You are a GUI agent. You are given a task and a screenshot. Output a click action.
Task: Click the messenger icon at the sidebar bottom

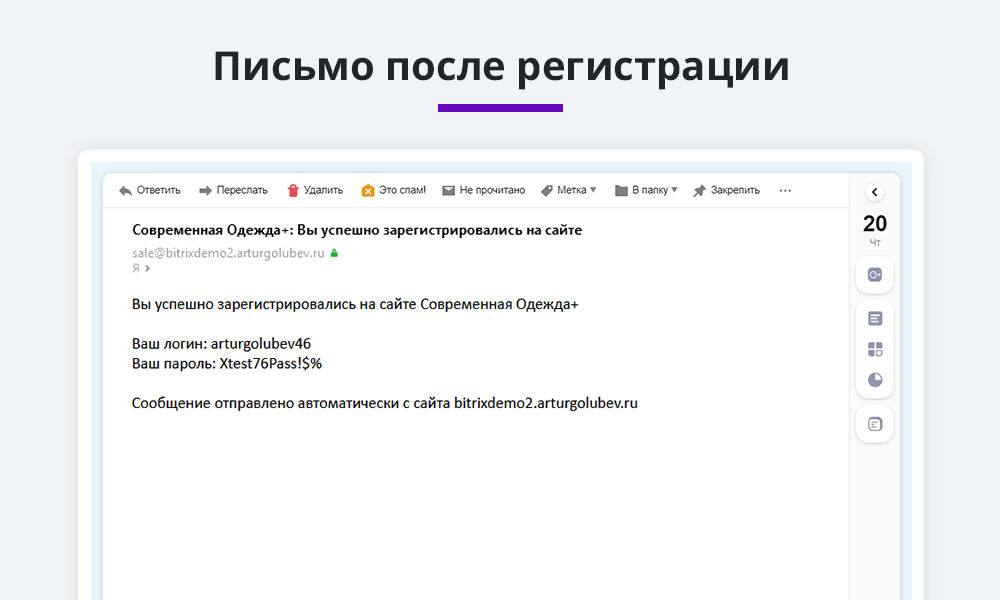click(875, 423)
